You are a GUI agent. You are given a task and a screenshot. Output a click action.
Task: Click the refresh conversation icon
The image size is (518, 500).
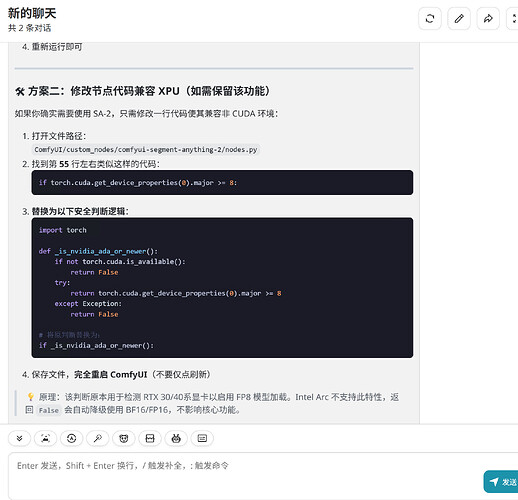430,18
